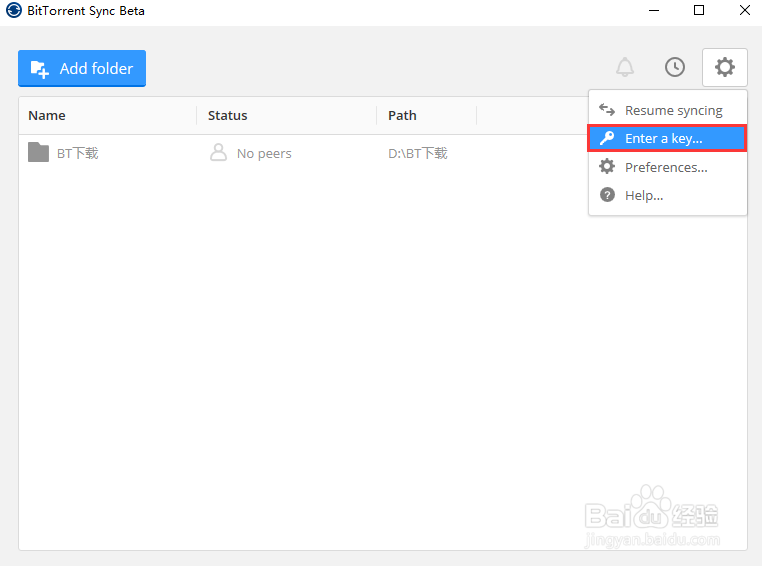Click the BitTorrent Sync logo in title bar
Image resolution: width=762 pixels, height=566 pixels.
[14, 10]
